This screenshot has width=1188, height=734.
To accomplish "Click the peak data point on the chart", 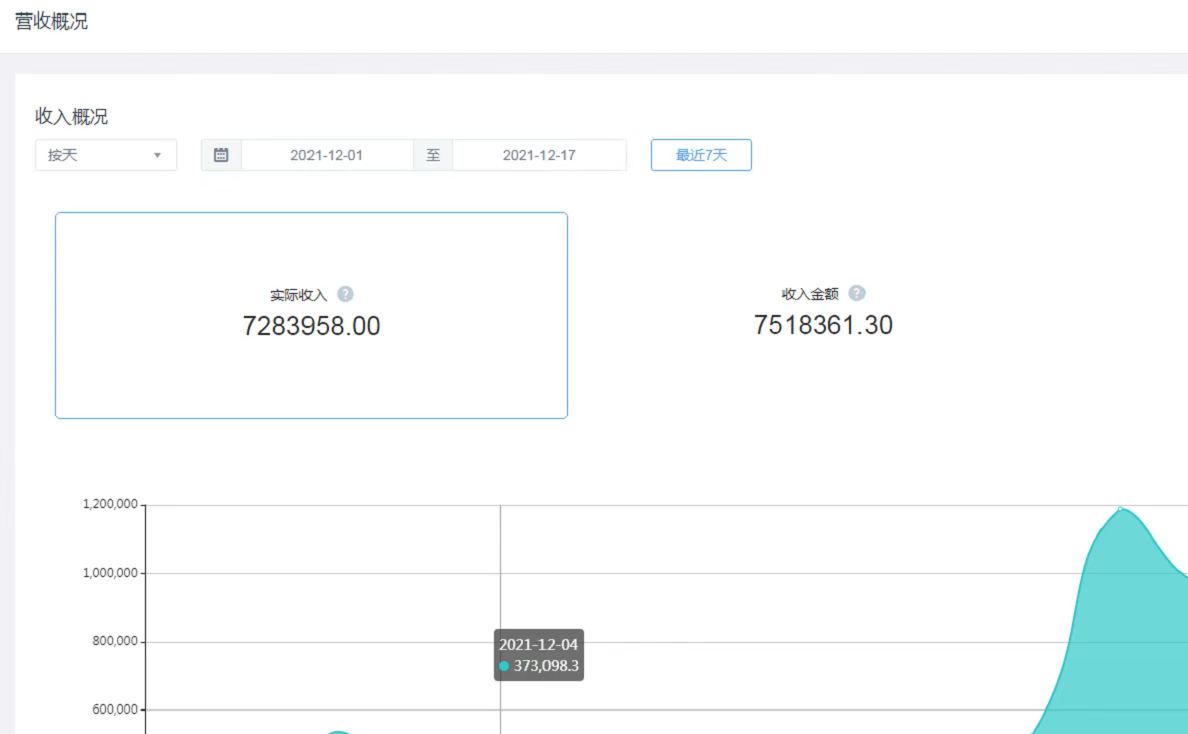I will coord(1120,508).
